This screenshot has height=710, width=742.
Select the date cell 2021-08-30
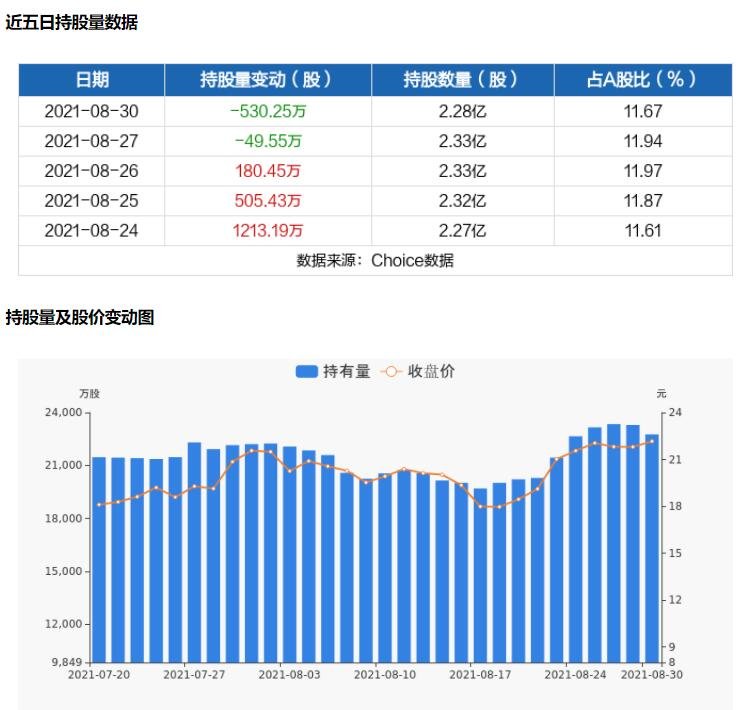91,111
